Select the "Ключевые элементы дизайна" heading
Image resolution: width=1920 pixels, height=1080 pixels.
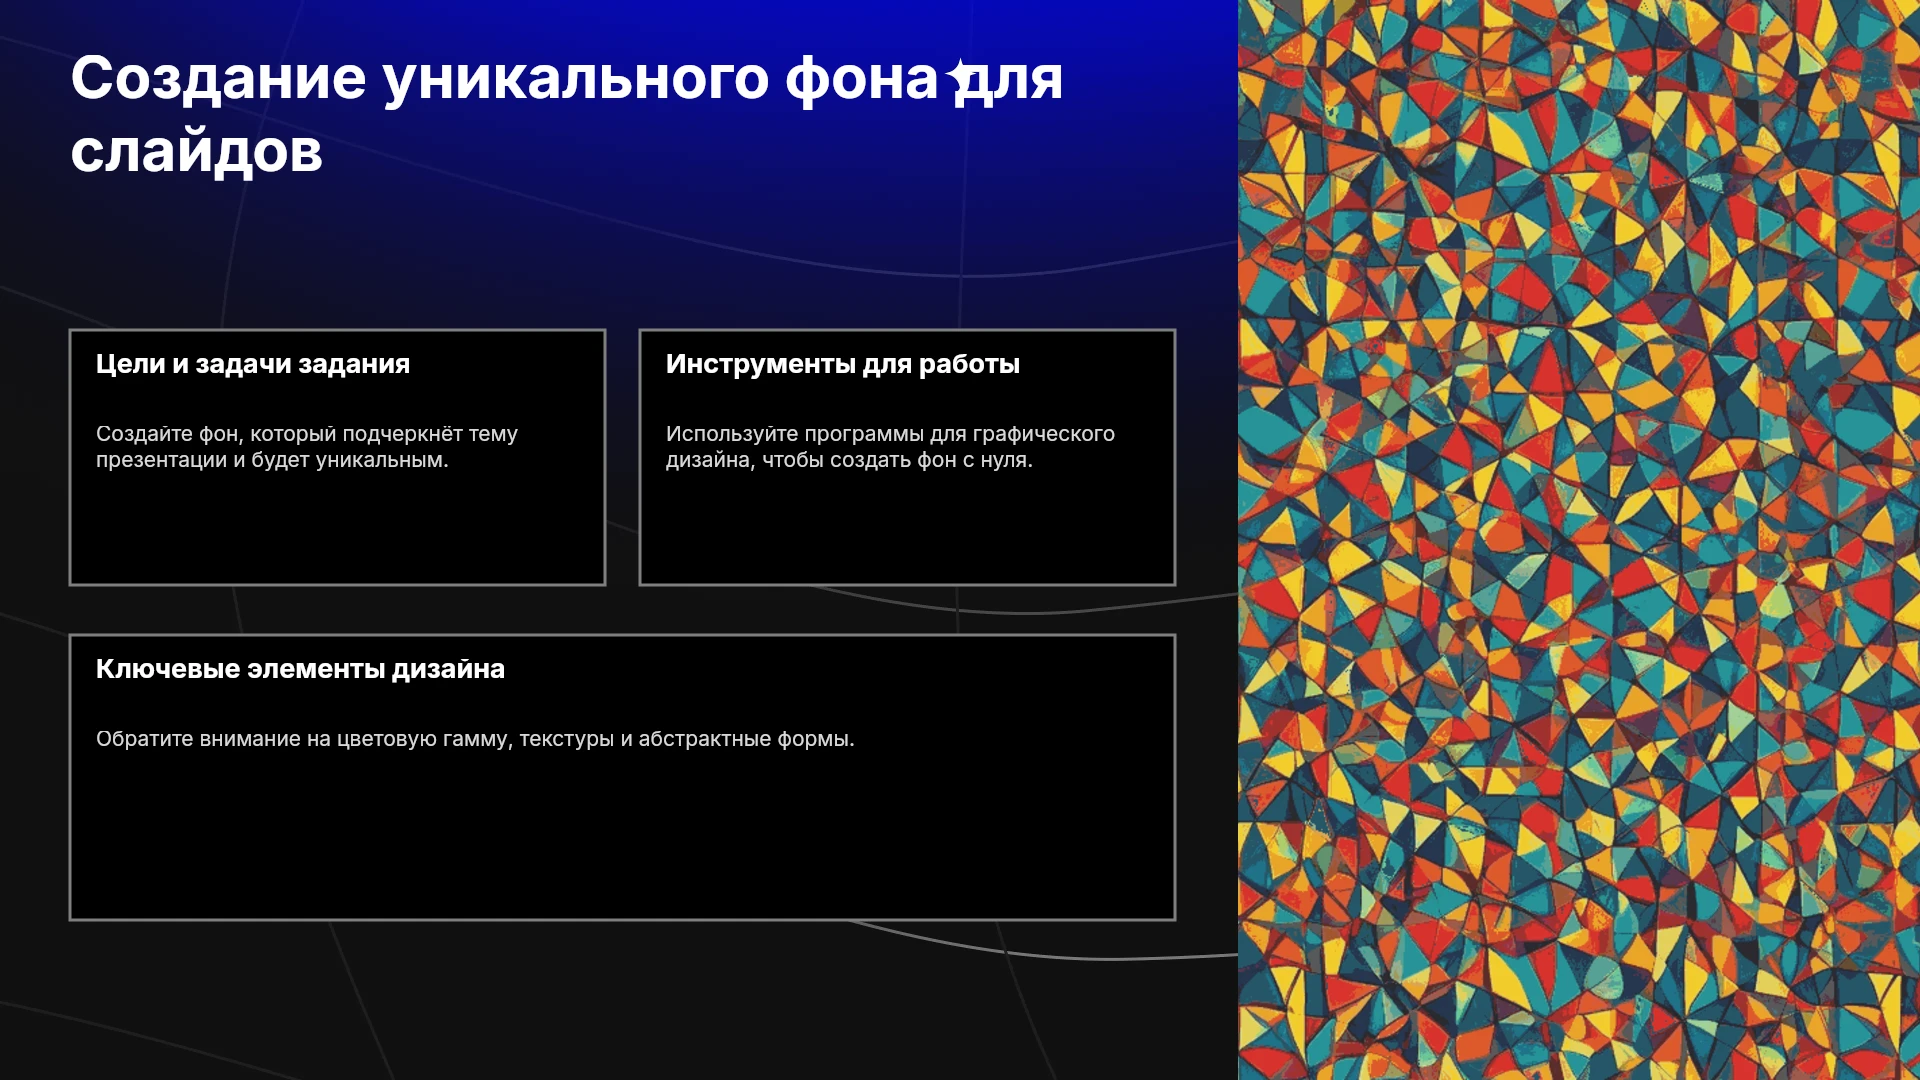coord(300,669)
